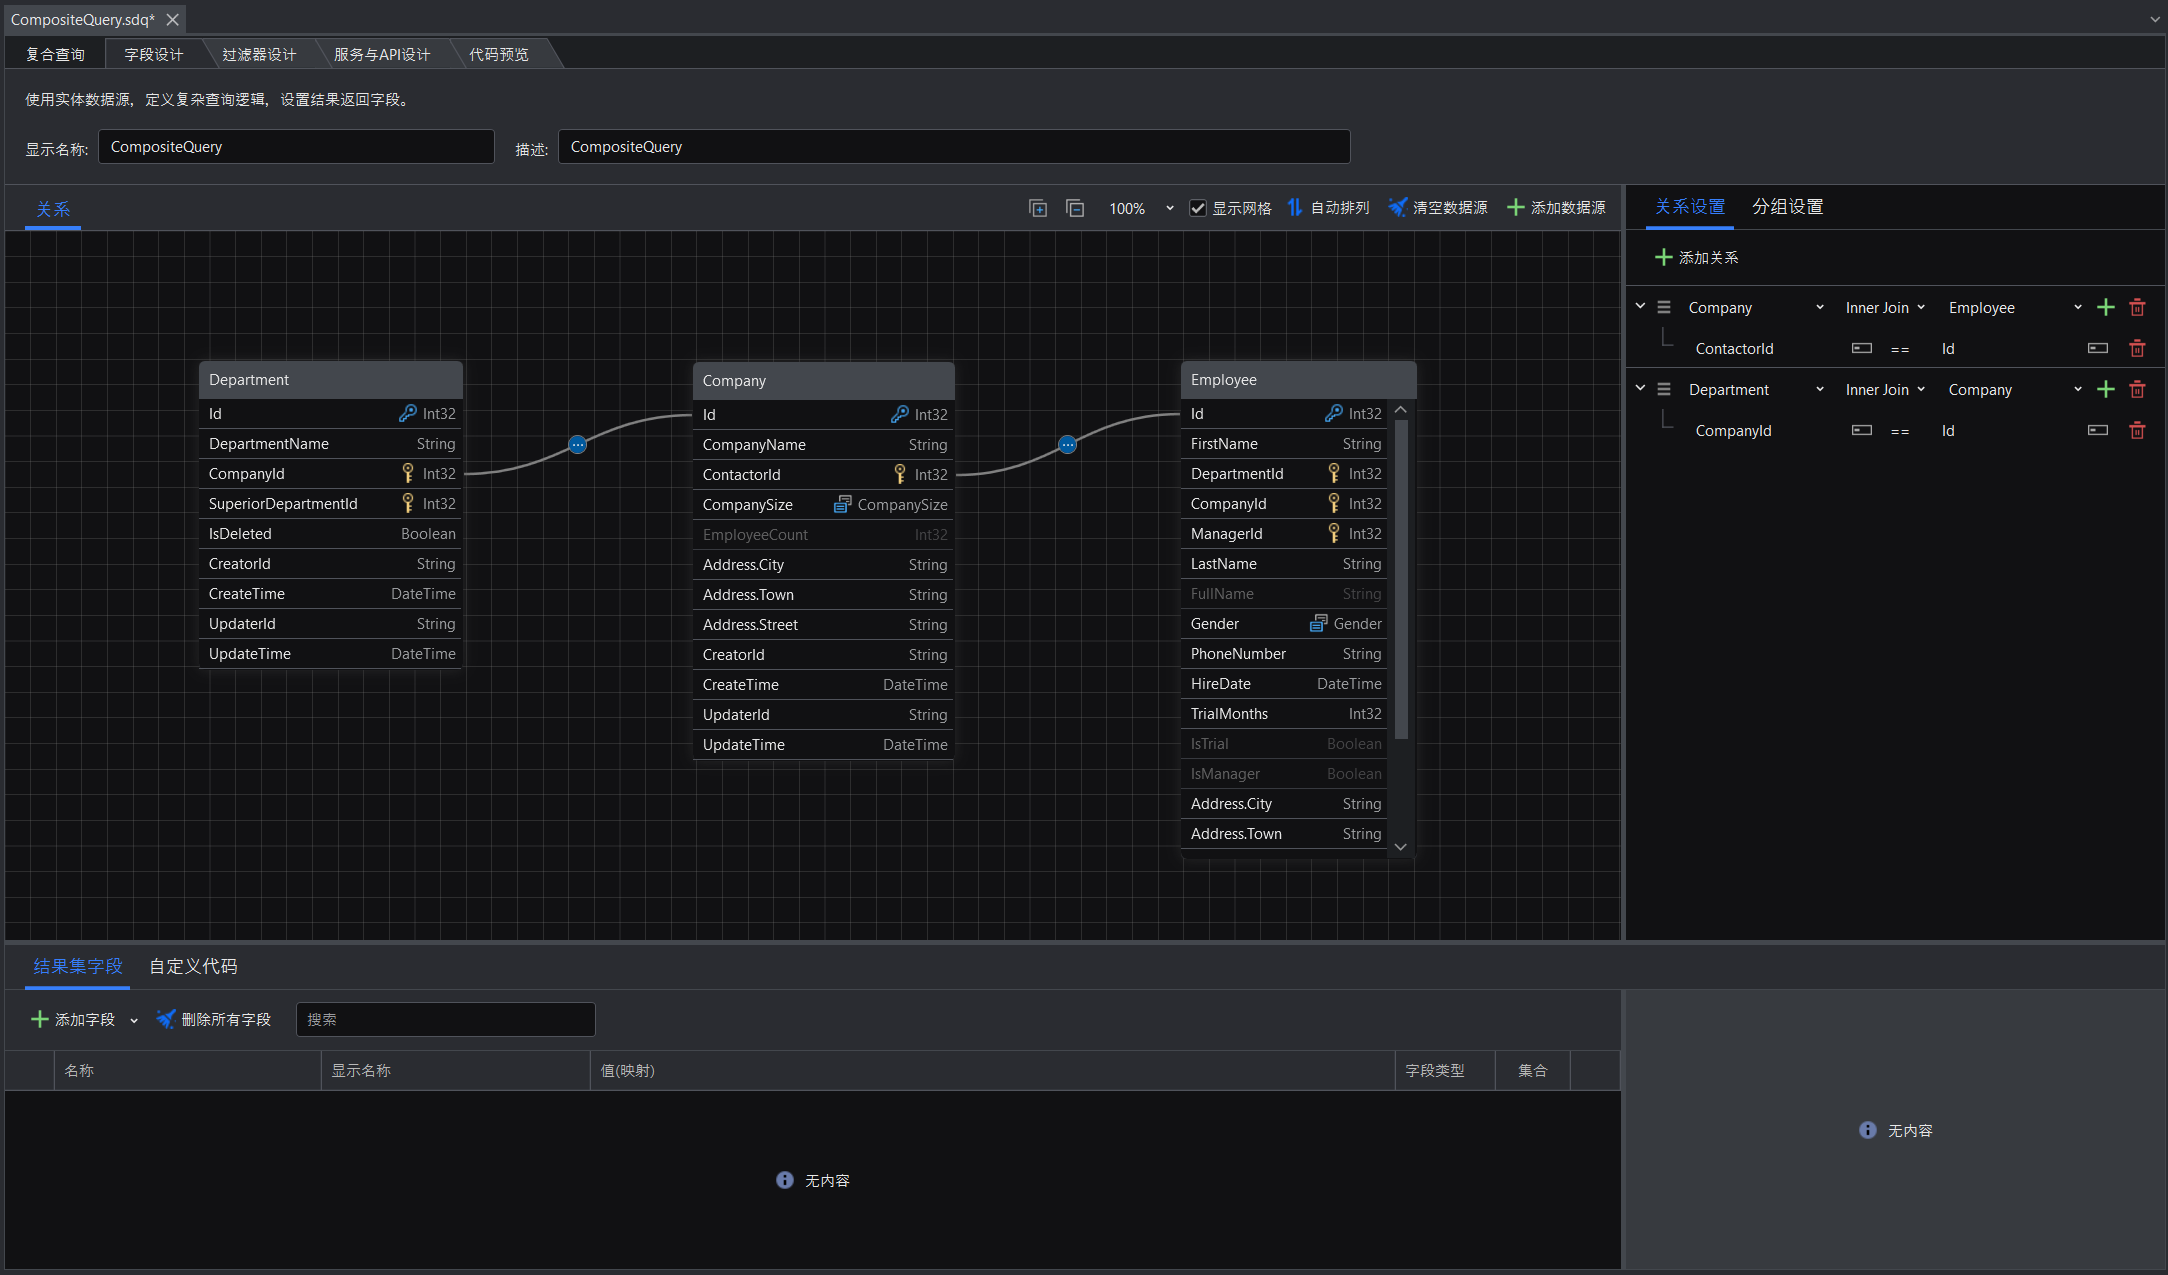Open the document tab overflow chevron
The height and width of the screenshot is (1275, 2168).
(x=2155, y=20)
